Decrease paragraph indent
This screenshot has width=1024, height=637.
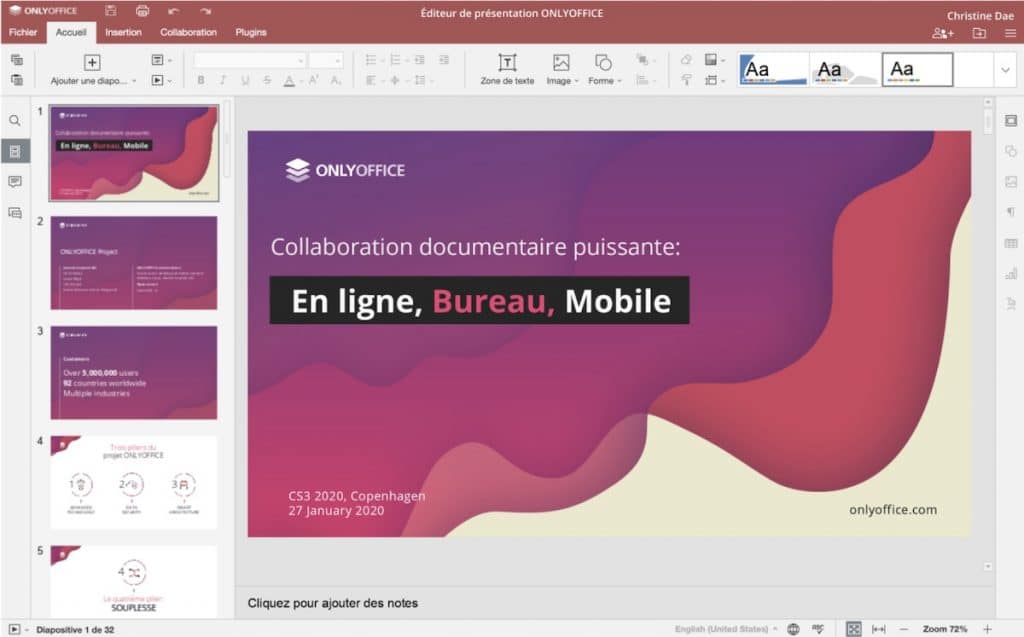(x=419, y=60)
